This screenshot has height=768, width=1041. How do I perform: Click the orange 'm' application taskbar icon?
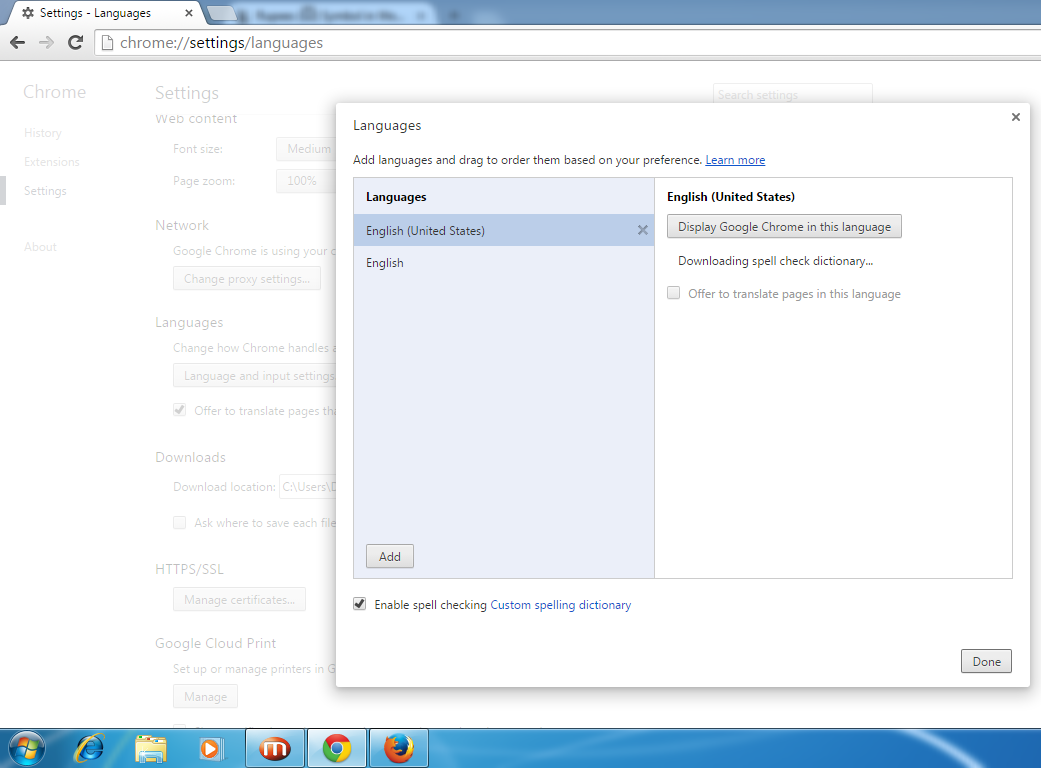coord(275,749)
